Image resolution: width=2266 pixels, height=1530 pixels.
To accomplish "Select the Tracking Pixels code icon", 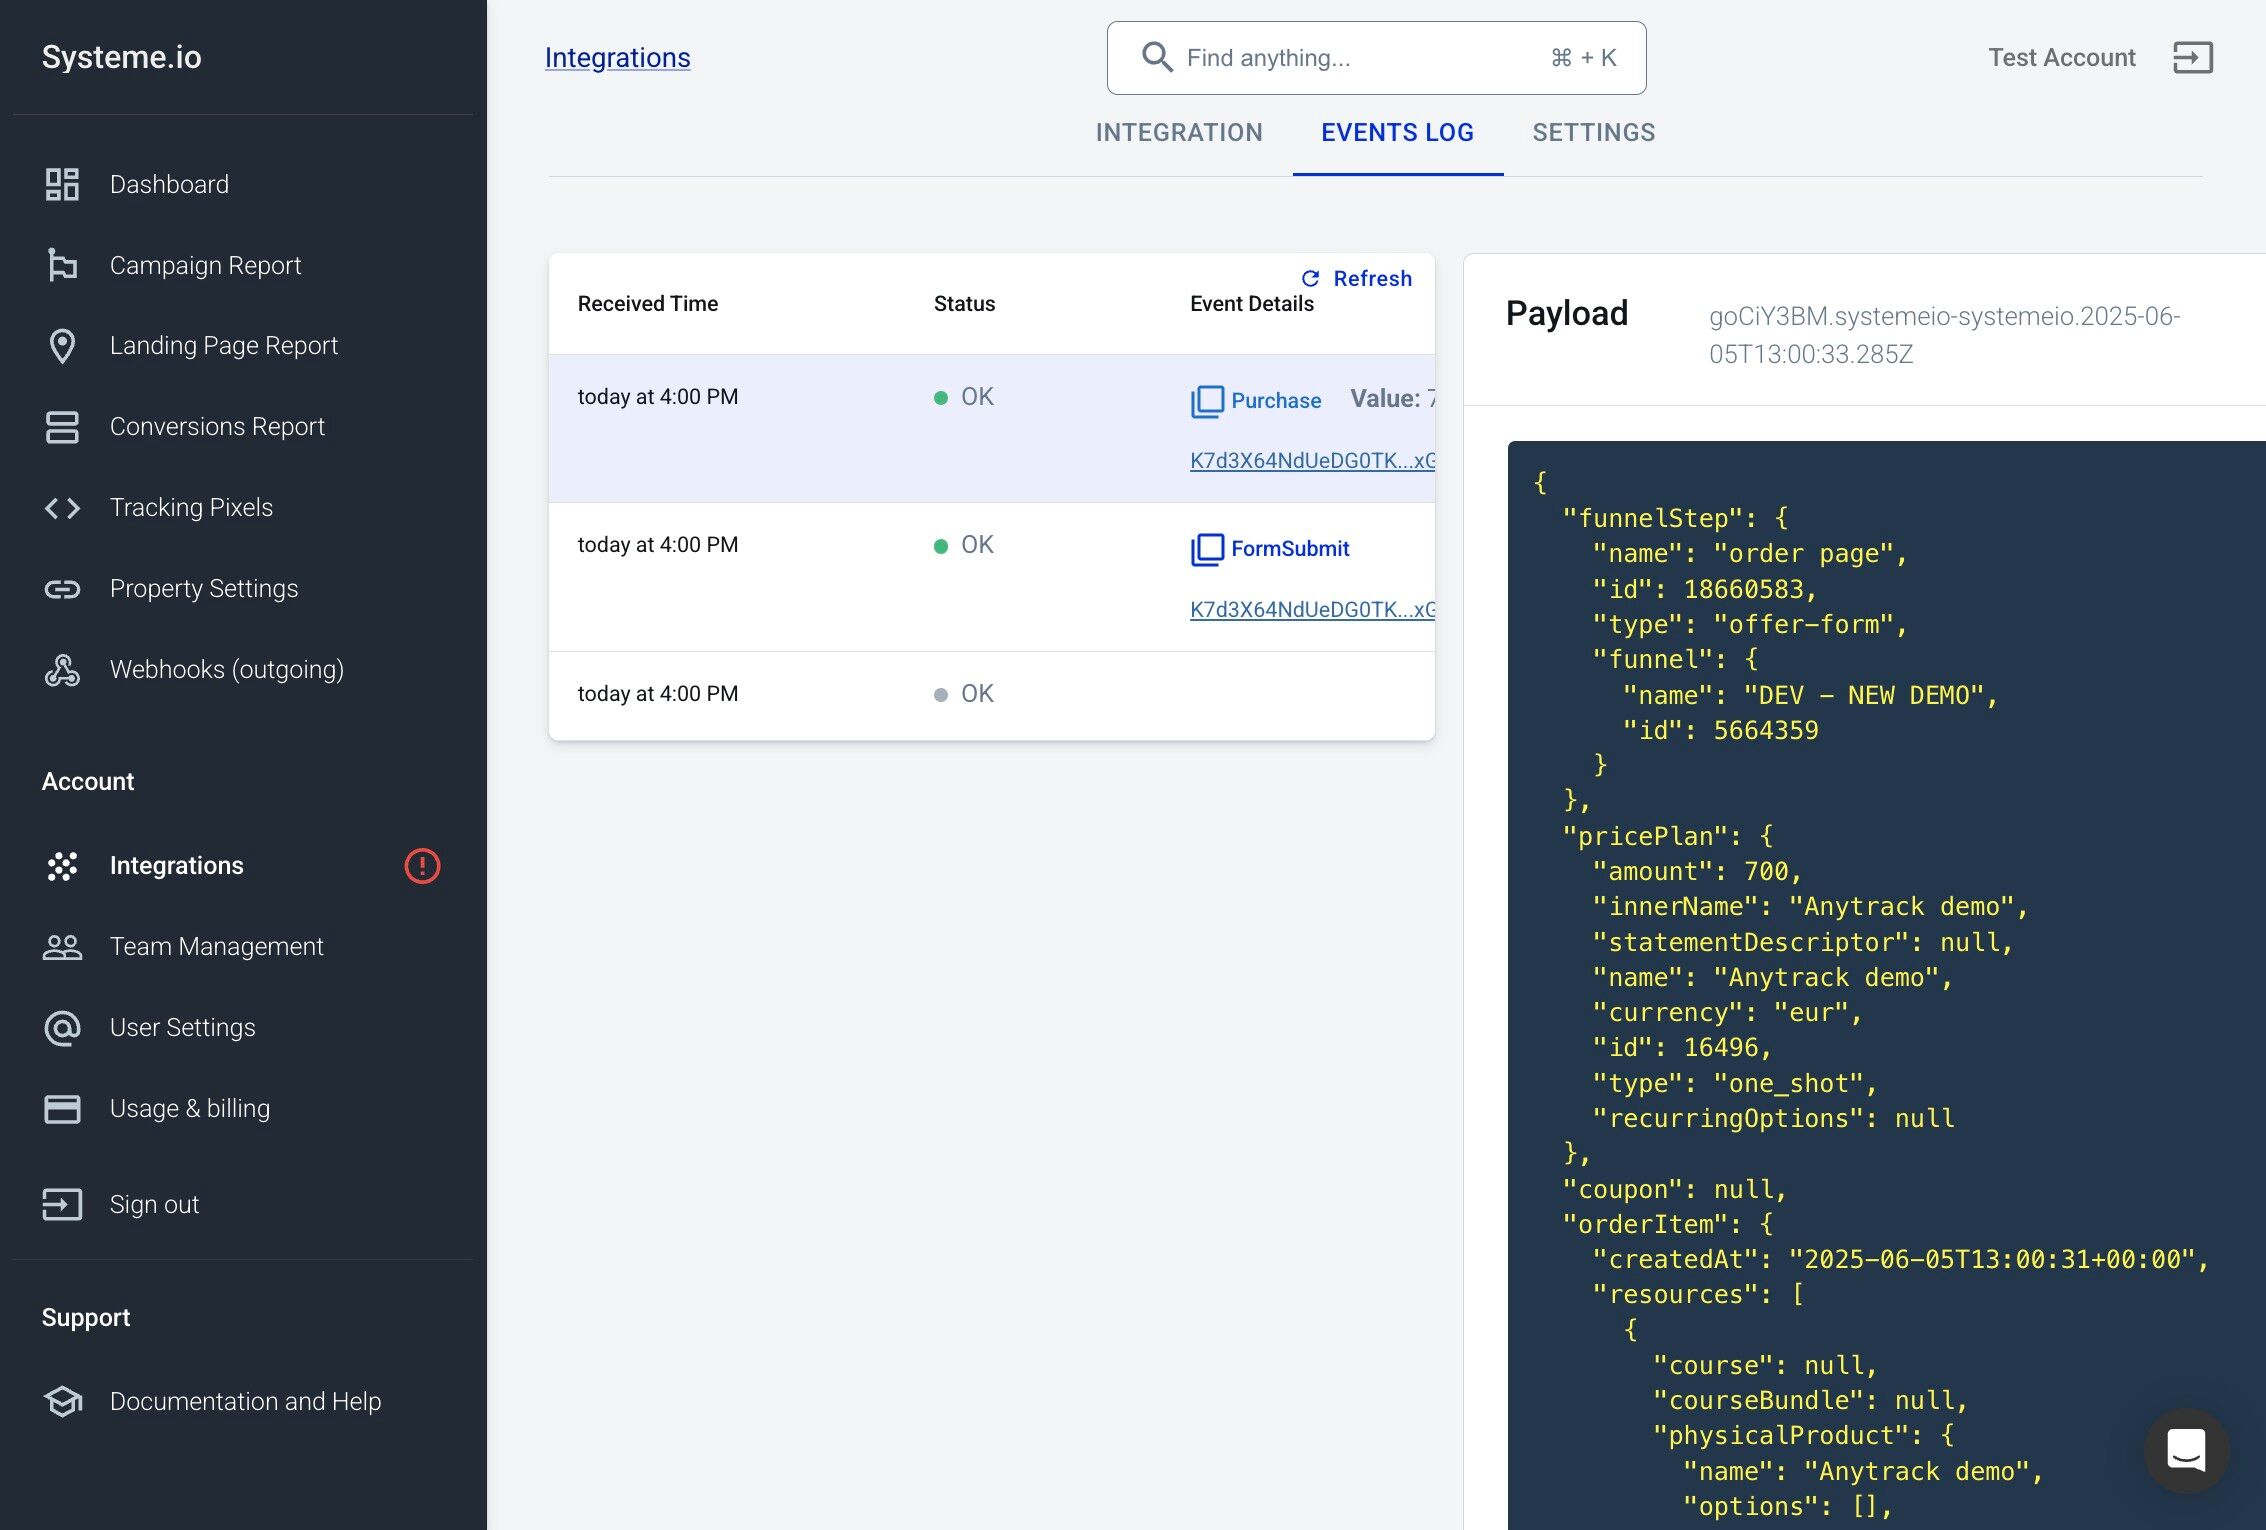I will 62,507.
